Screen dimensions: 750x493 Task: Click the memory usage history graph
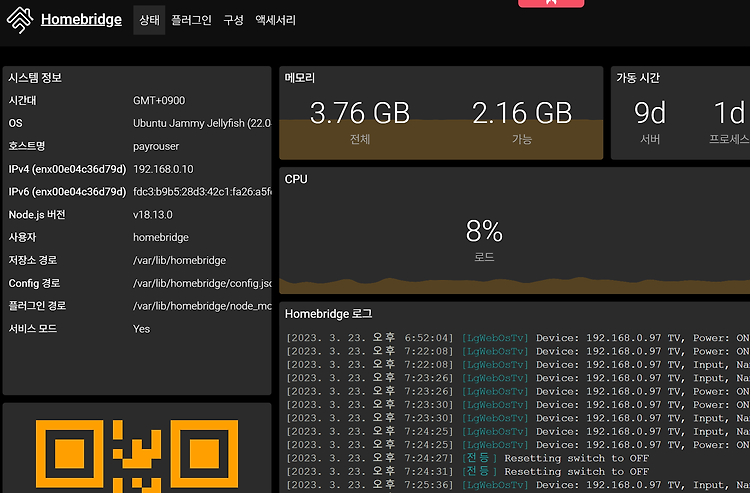click(441, 139)
